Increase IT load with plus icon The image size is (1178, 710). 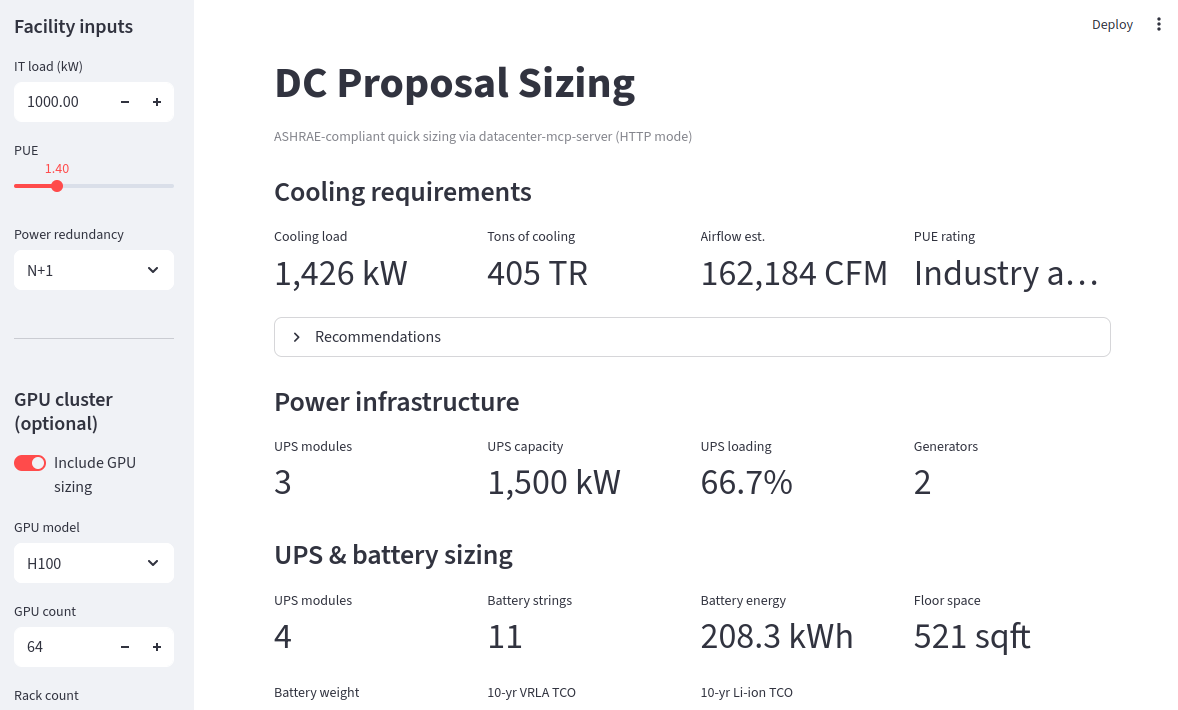(x=157, y=102)
